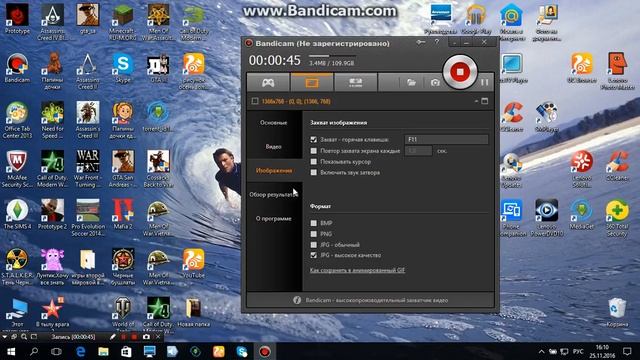Open Task View on the taskbar
This screenshot has height=360, width=640.
(x=56, y=351)
